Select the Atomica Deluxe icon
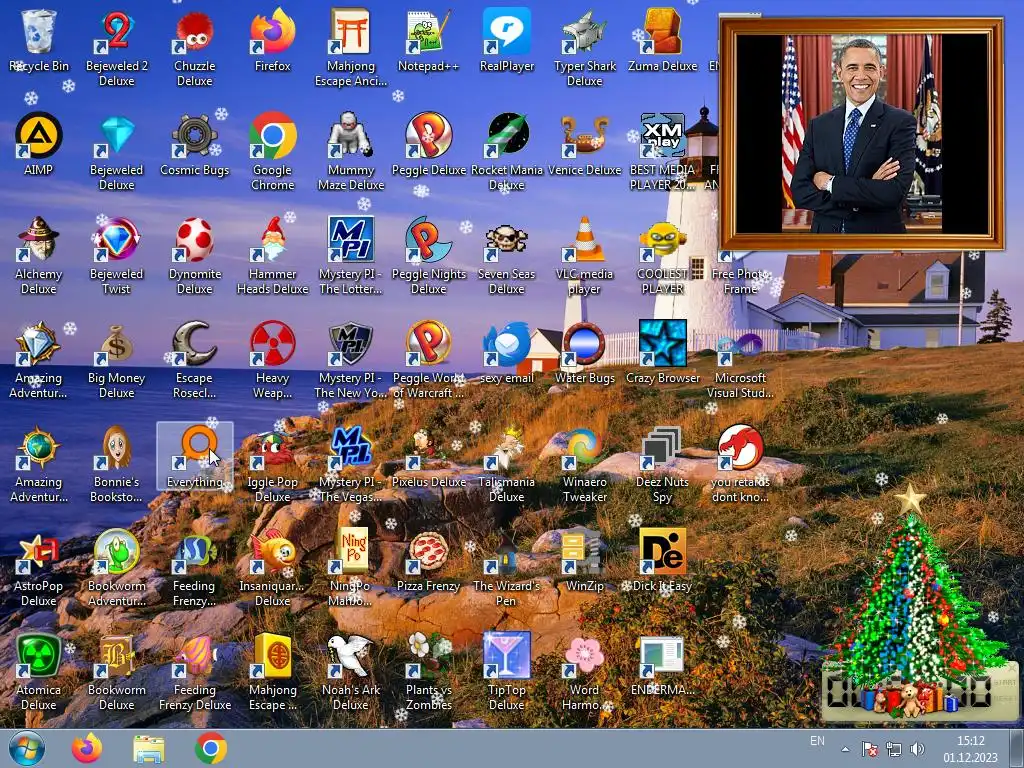The width and height of the screenshot is (1024, 768). point(39,654)
